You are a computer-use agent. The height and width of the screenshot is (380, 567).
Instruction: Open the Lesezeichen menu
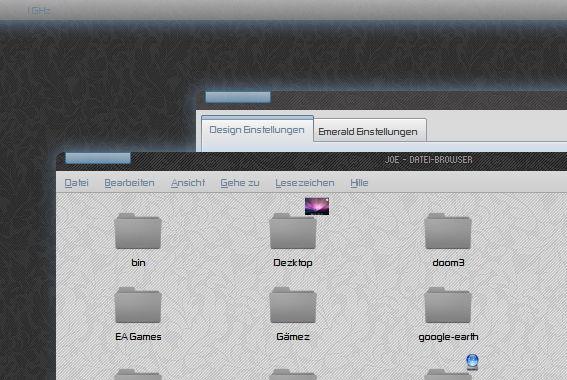tap(305, 183)
